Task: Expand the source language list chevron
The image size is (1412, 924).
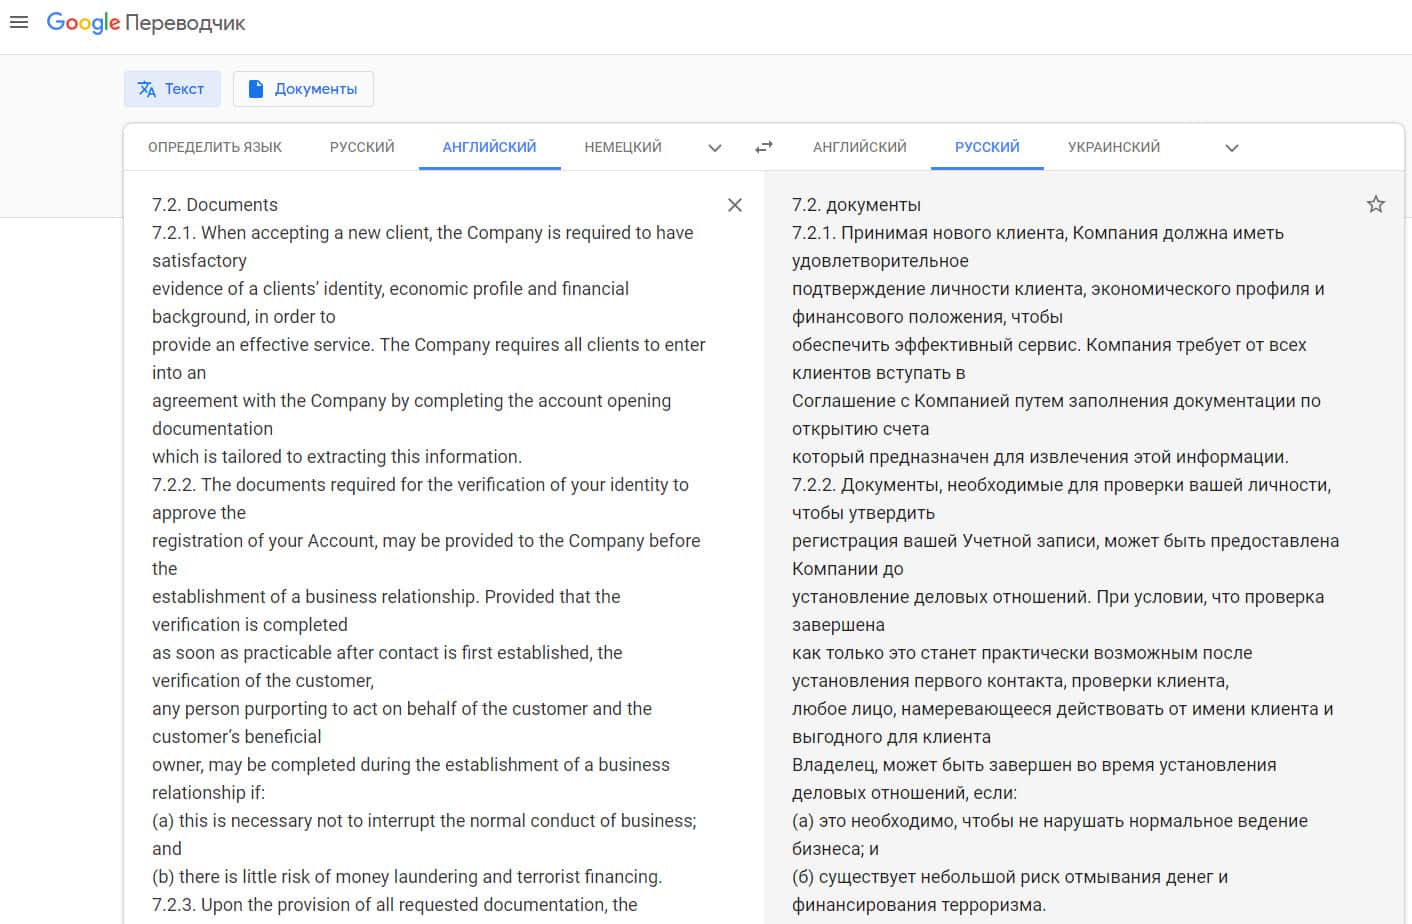Action: 715,148
